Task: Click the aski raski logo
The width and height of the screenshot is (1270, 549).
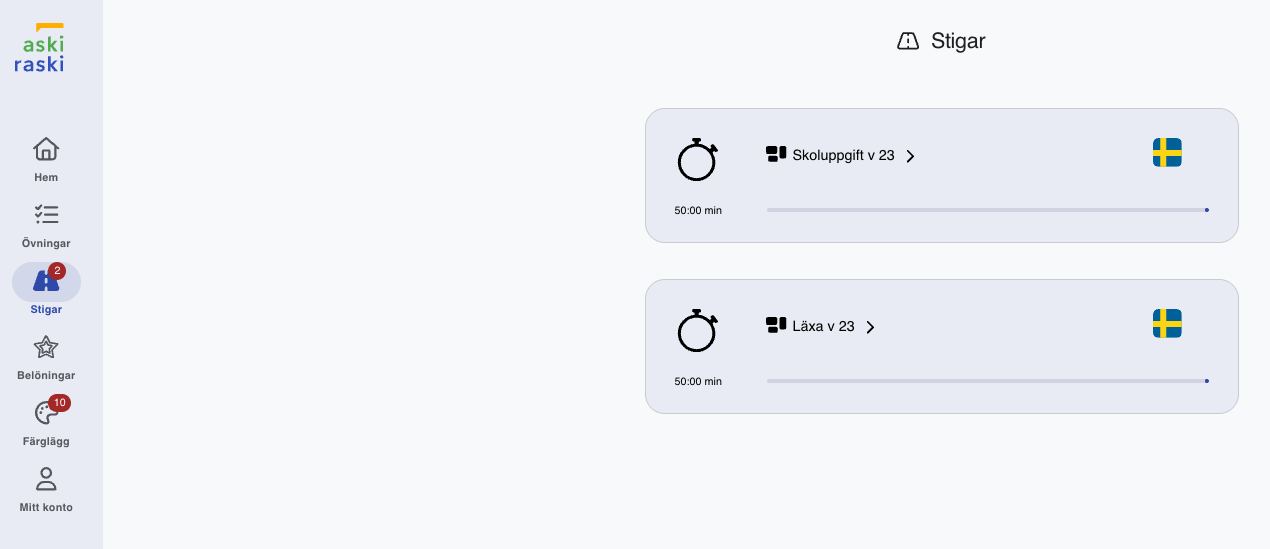Action: (40, 49)
